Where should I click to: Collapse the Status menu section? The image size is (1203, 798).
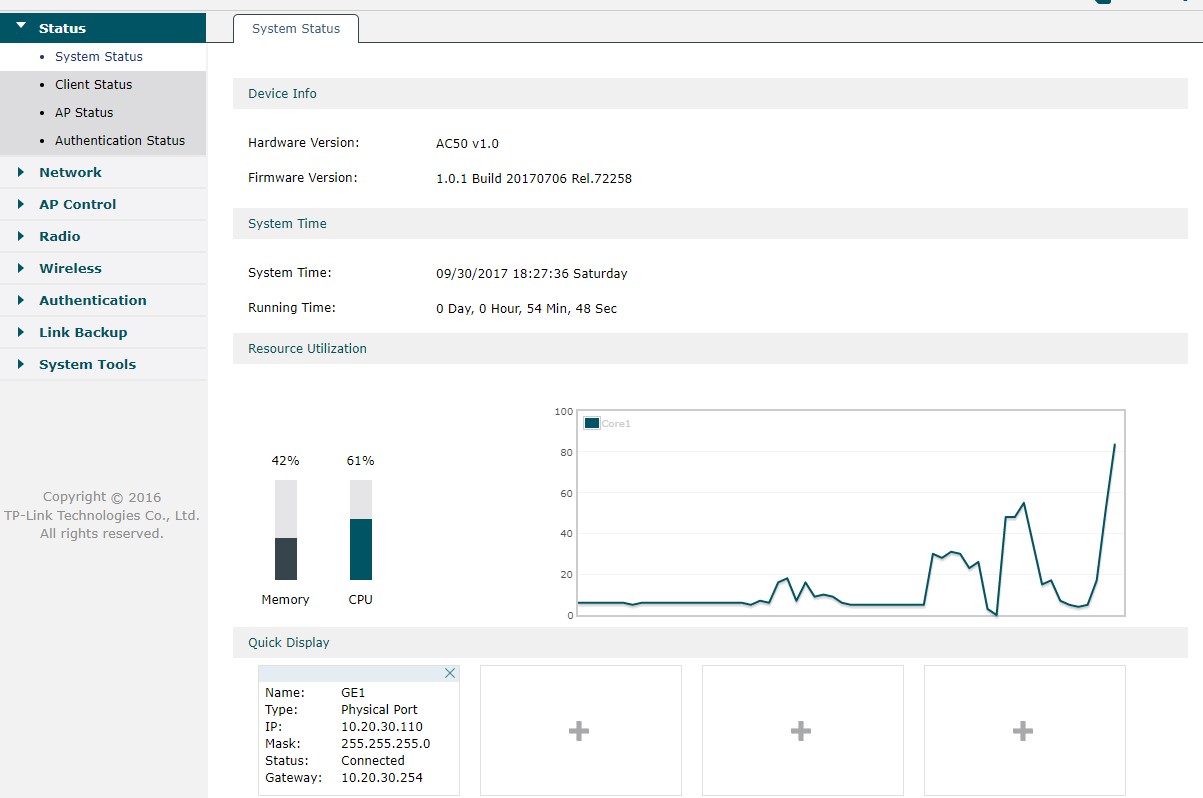(62, 28)
